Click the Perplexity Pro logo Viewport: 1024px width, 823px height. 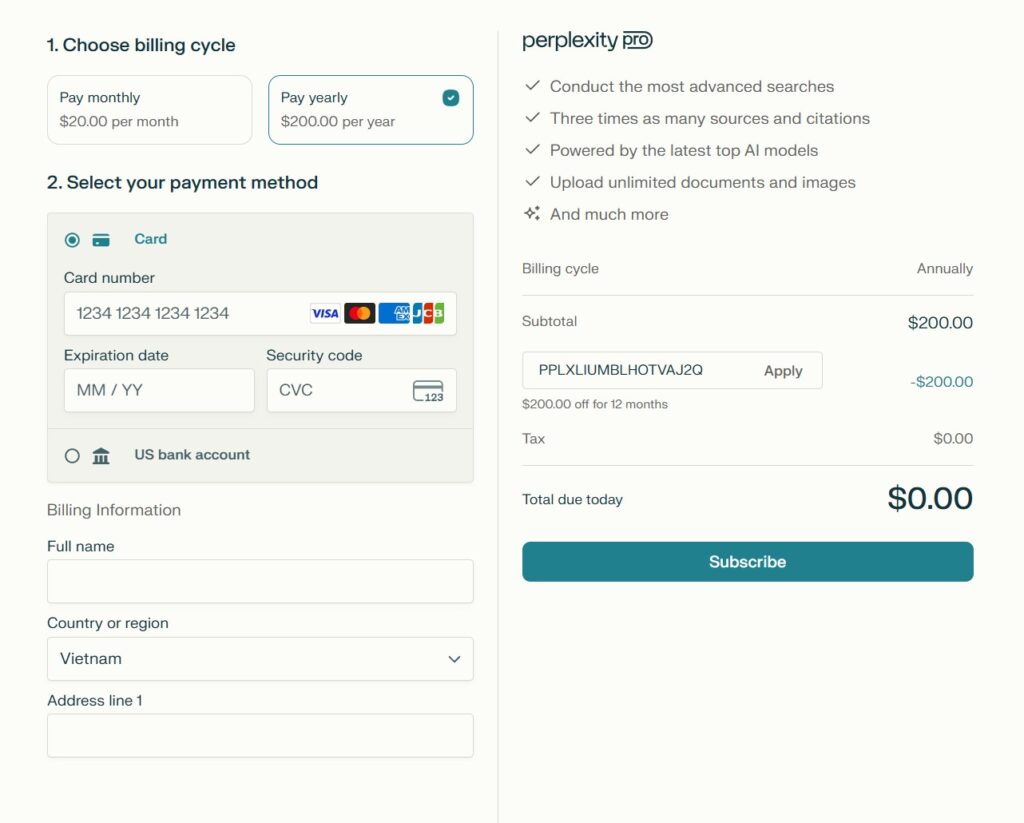[587, 40]
